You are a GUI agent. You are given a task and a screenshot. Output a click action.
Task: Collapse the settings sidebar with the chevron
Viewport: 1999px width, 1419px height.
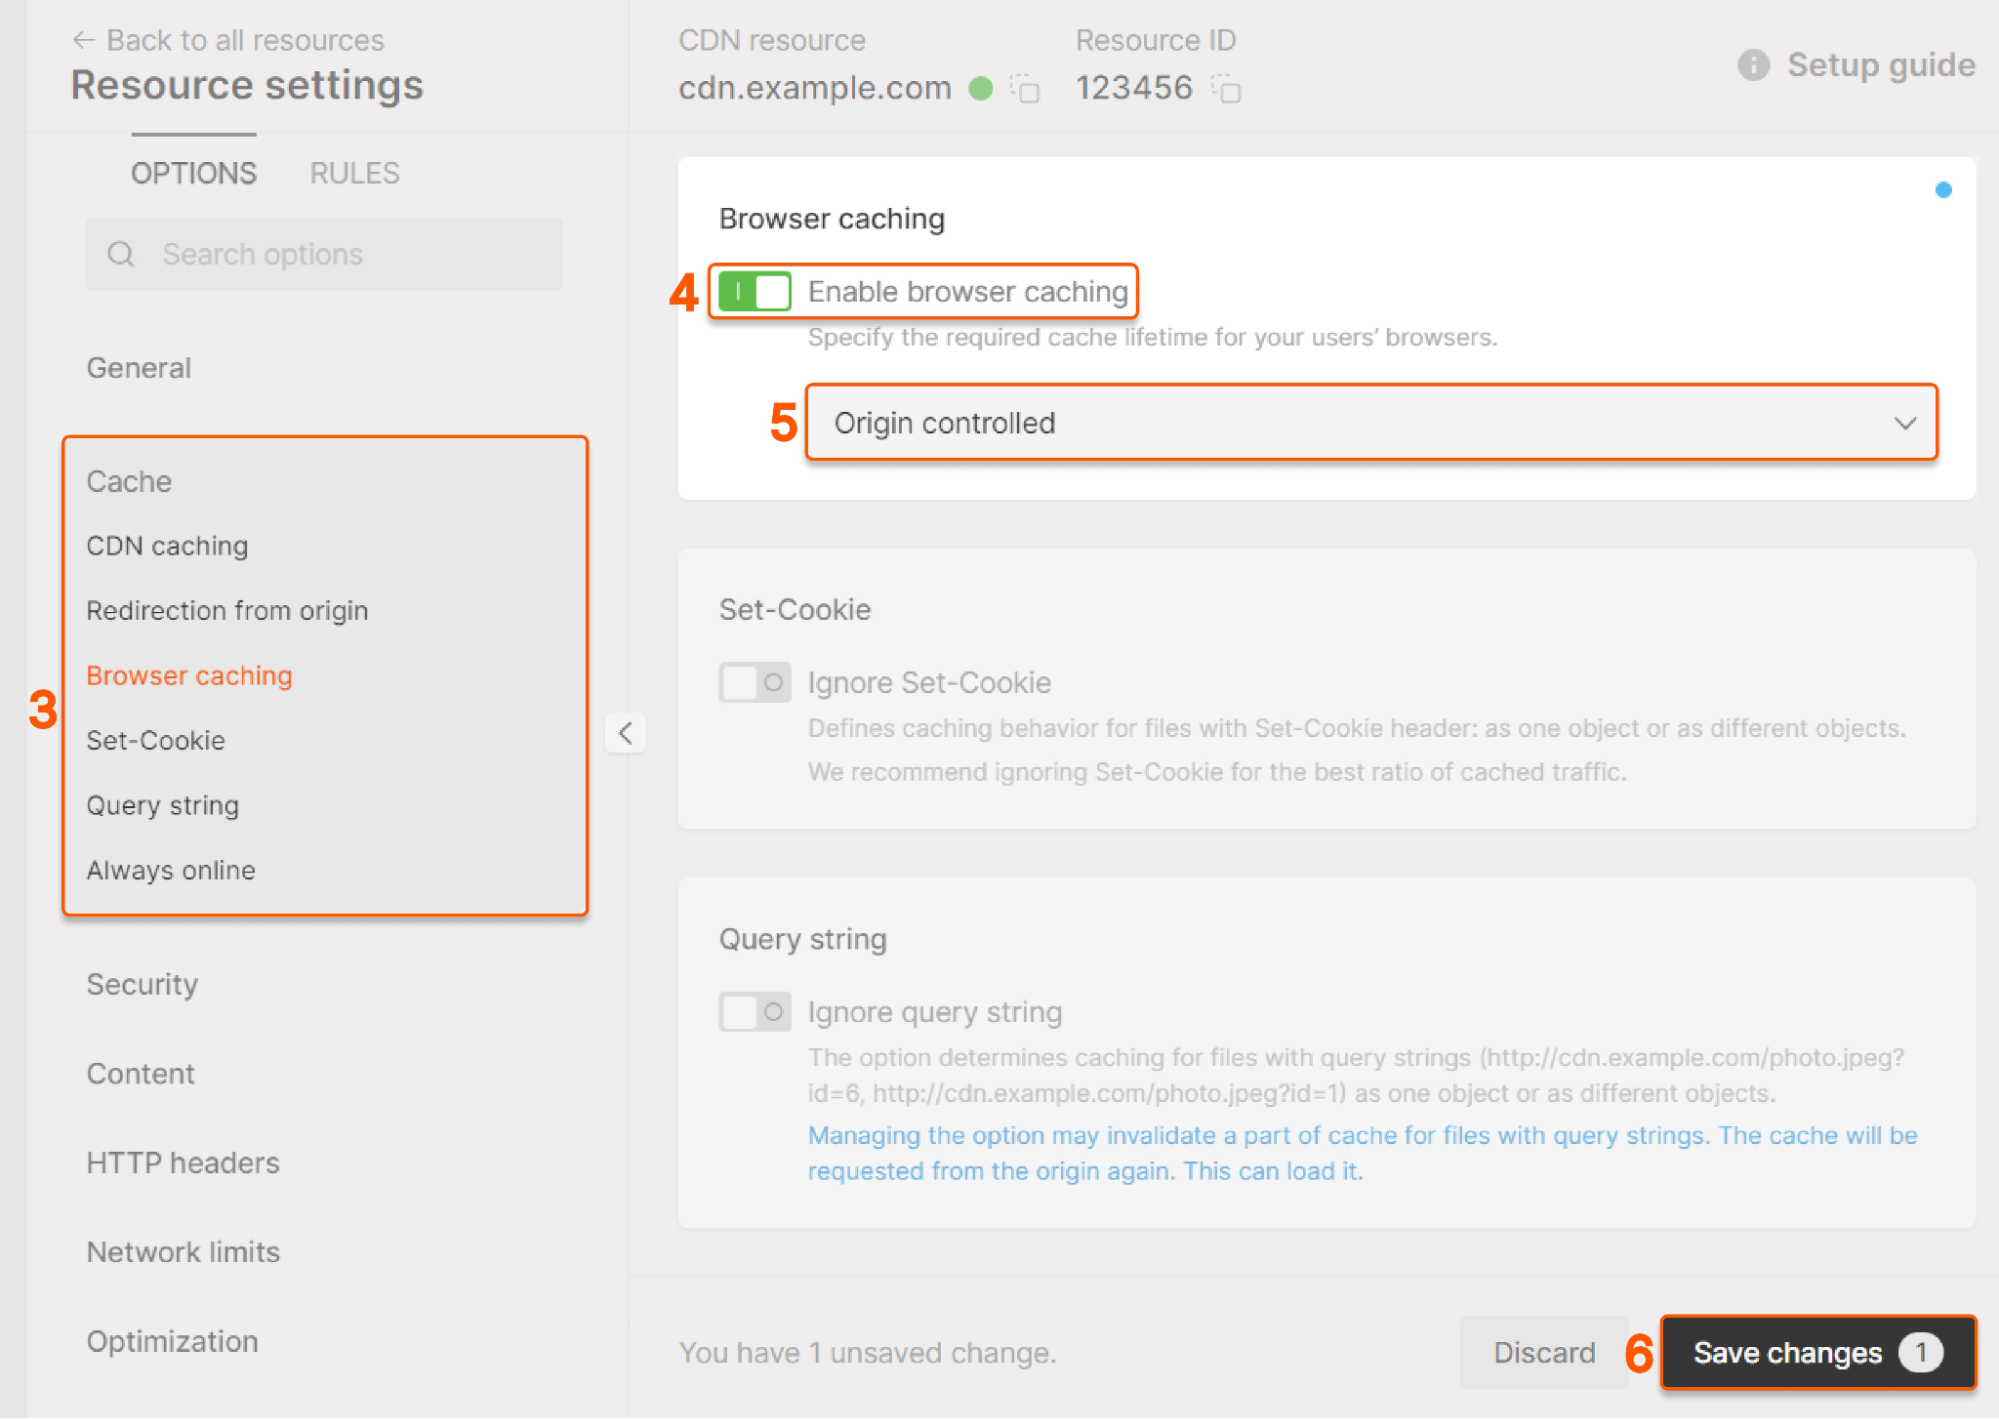[x=625, y=733]
